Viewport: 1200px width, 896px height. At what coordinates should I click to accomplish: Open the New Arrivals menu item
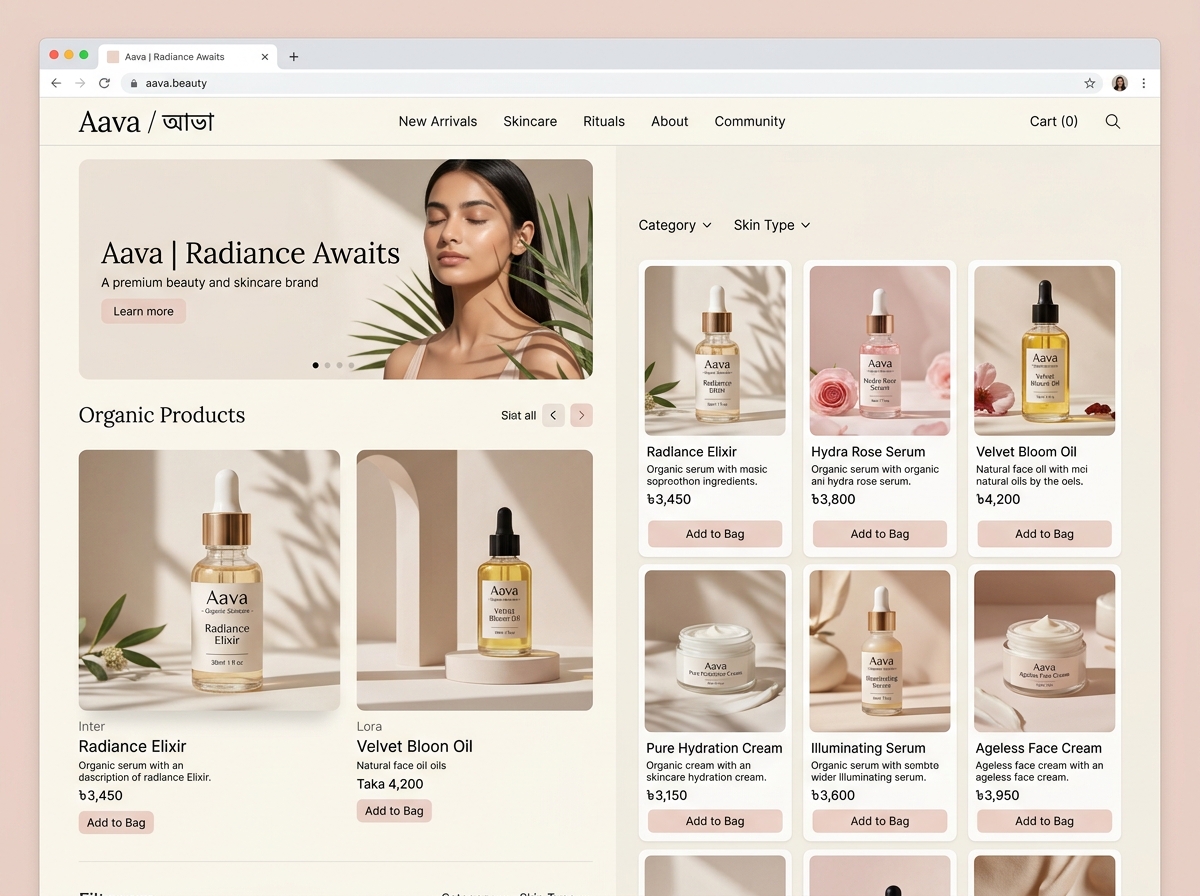[x=438, y=121]
